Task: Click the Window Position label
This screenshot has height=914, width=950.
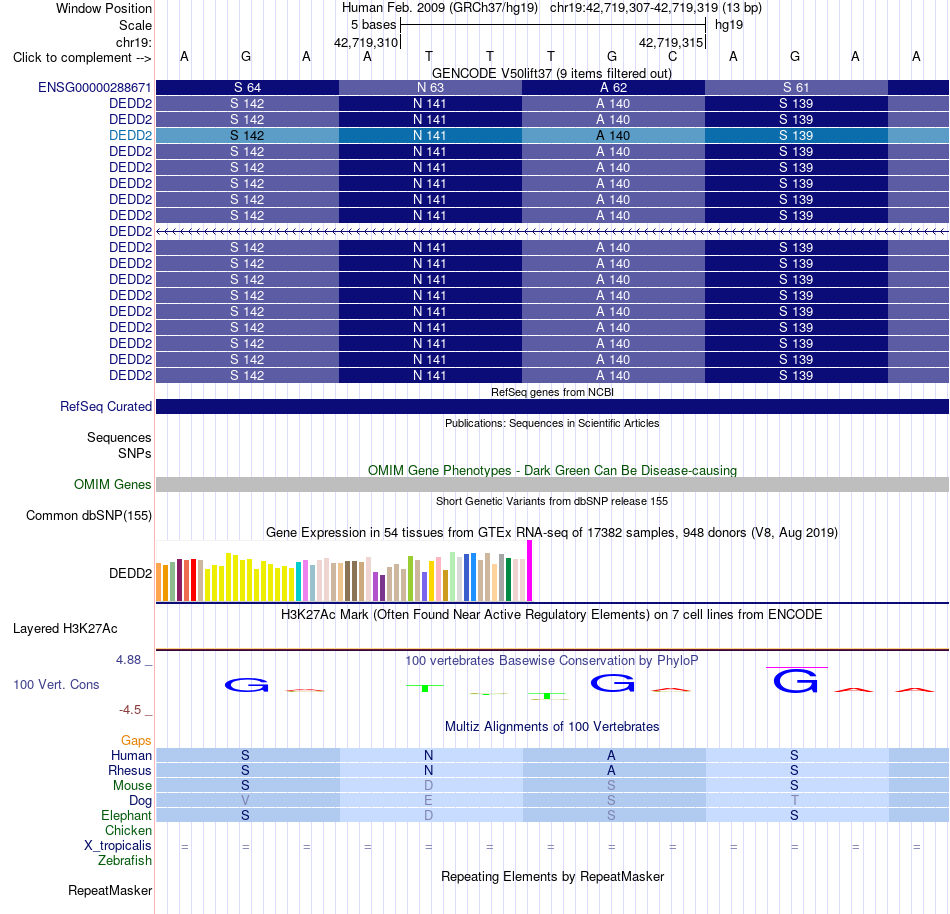Action: pos(104,8)
